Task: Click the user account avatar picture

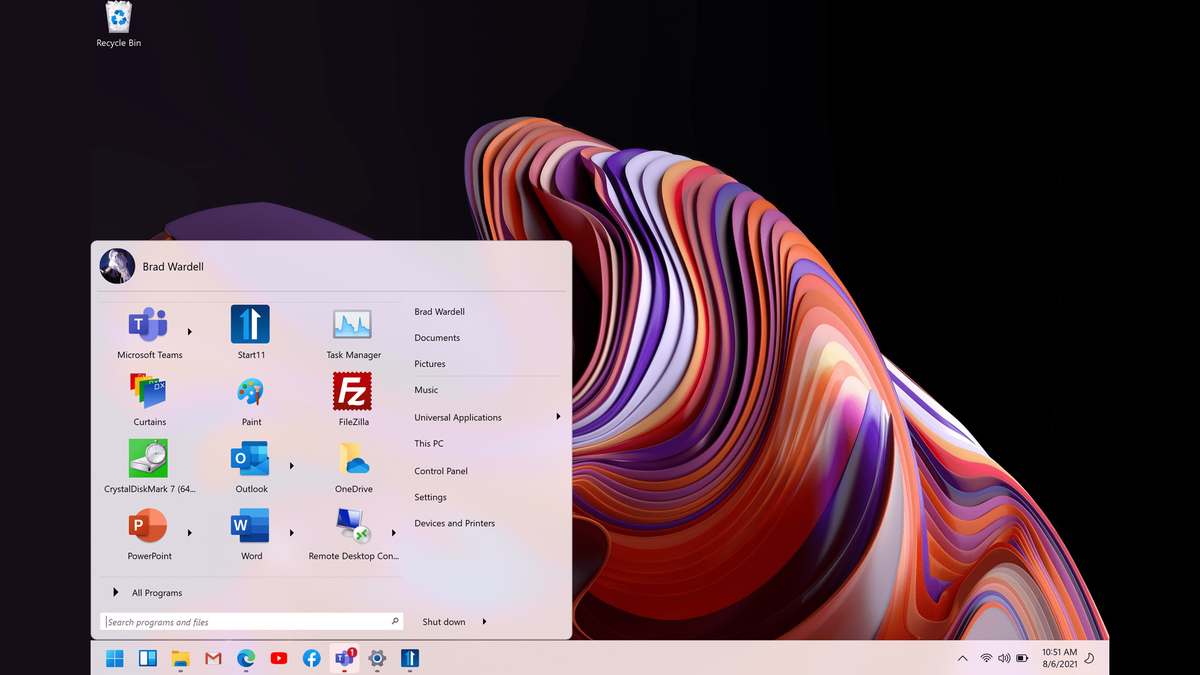Action: click(x=118, y=266)
